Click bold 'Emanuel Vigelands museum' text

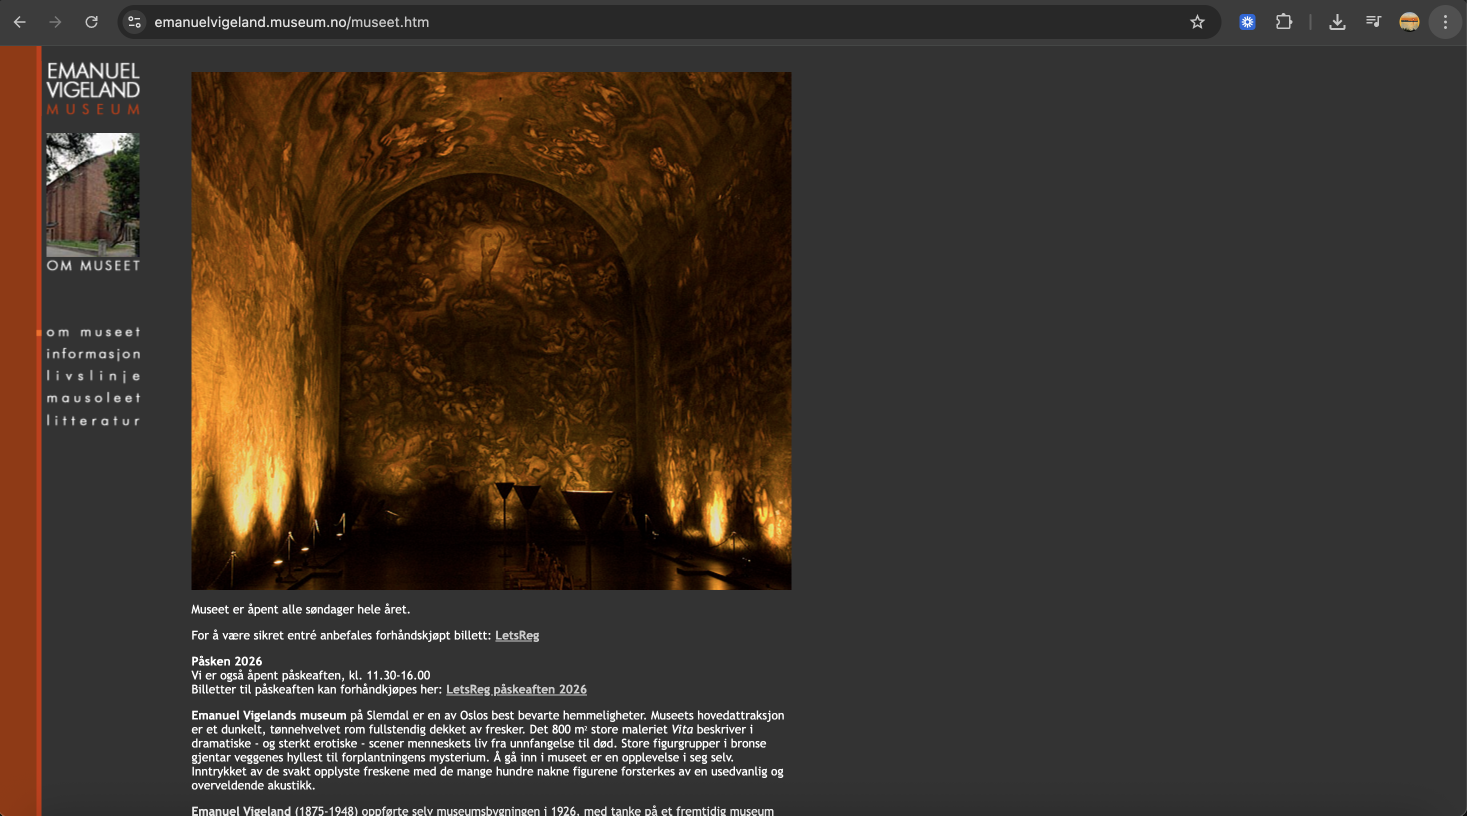point(269,716)
